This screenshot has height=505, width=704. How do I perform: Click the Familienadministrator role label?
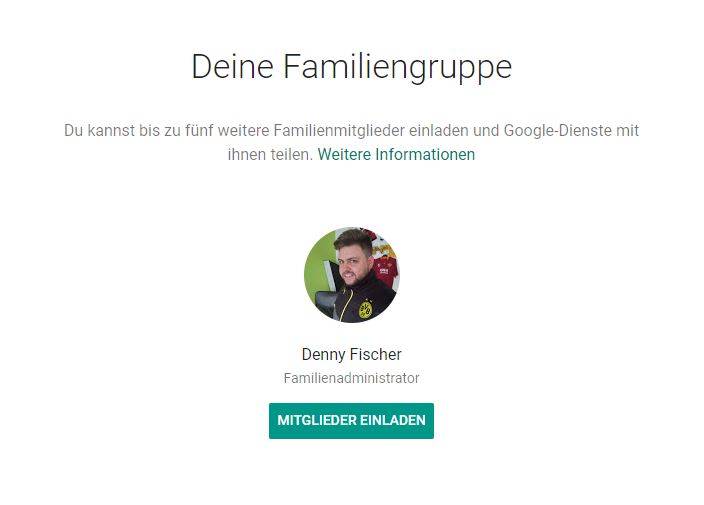(x=352, y=378)
